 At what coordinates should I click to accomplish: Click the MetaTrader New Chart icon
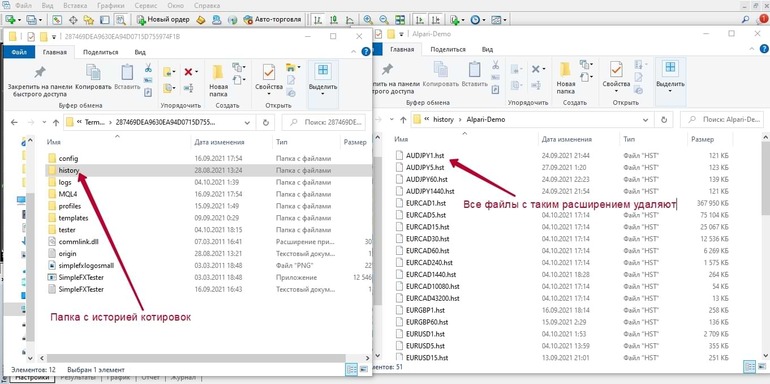pyautogui.click(x=10, y=20)
